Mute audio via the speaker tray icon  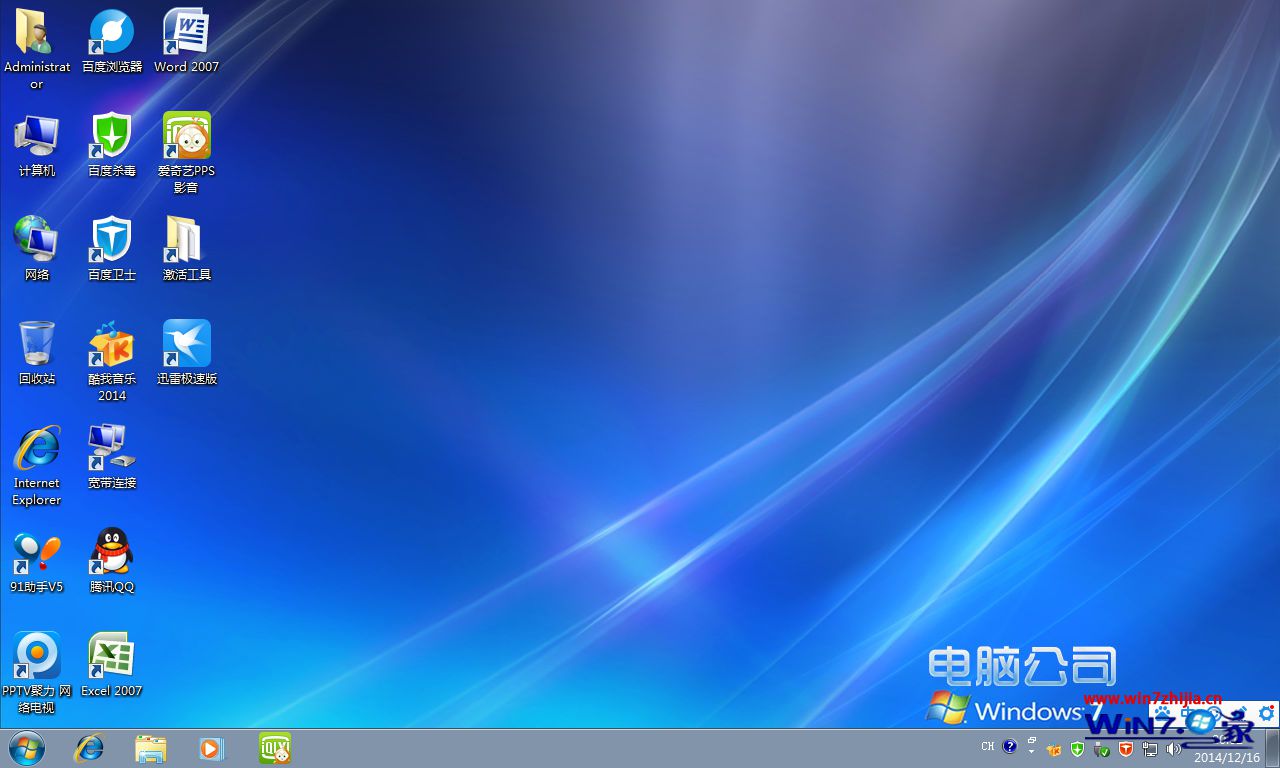[1173, 748]
